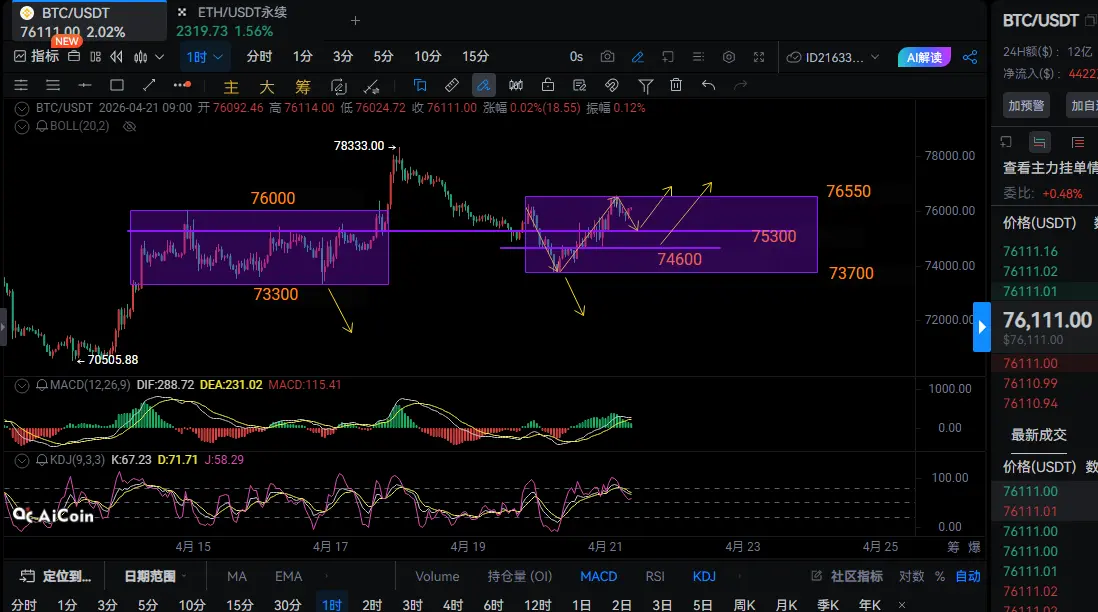Toggle the MACD indicator in bottom bar
This screenshot has width=1098, height=612.
599,576
